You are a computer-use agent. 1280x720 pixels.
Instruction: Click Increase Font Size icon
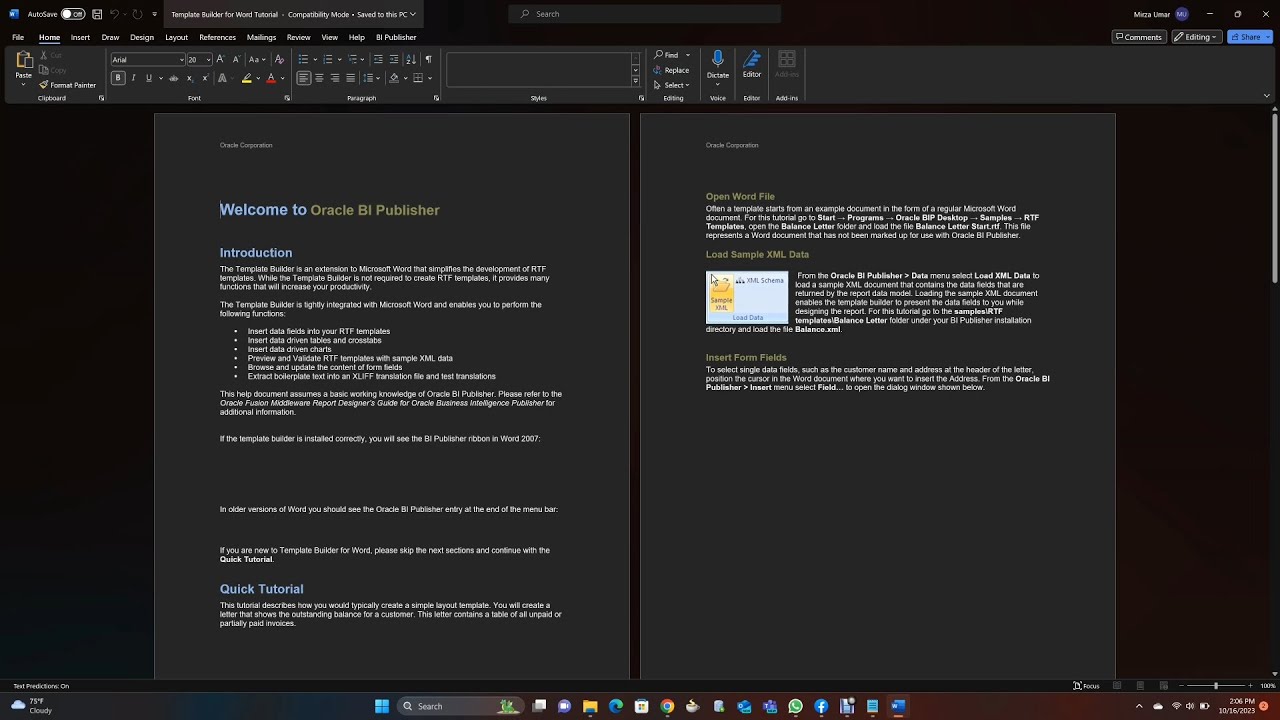coord(220,59)
